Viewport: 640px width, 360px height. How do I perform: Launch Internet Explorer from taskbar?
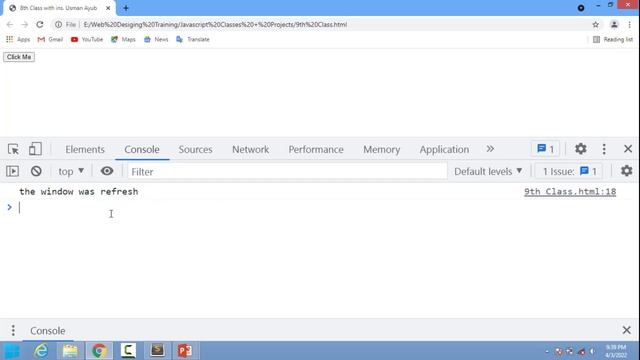(x=41, y=351)
